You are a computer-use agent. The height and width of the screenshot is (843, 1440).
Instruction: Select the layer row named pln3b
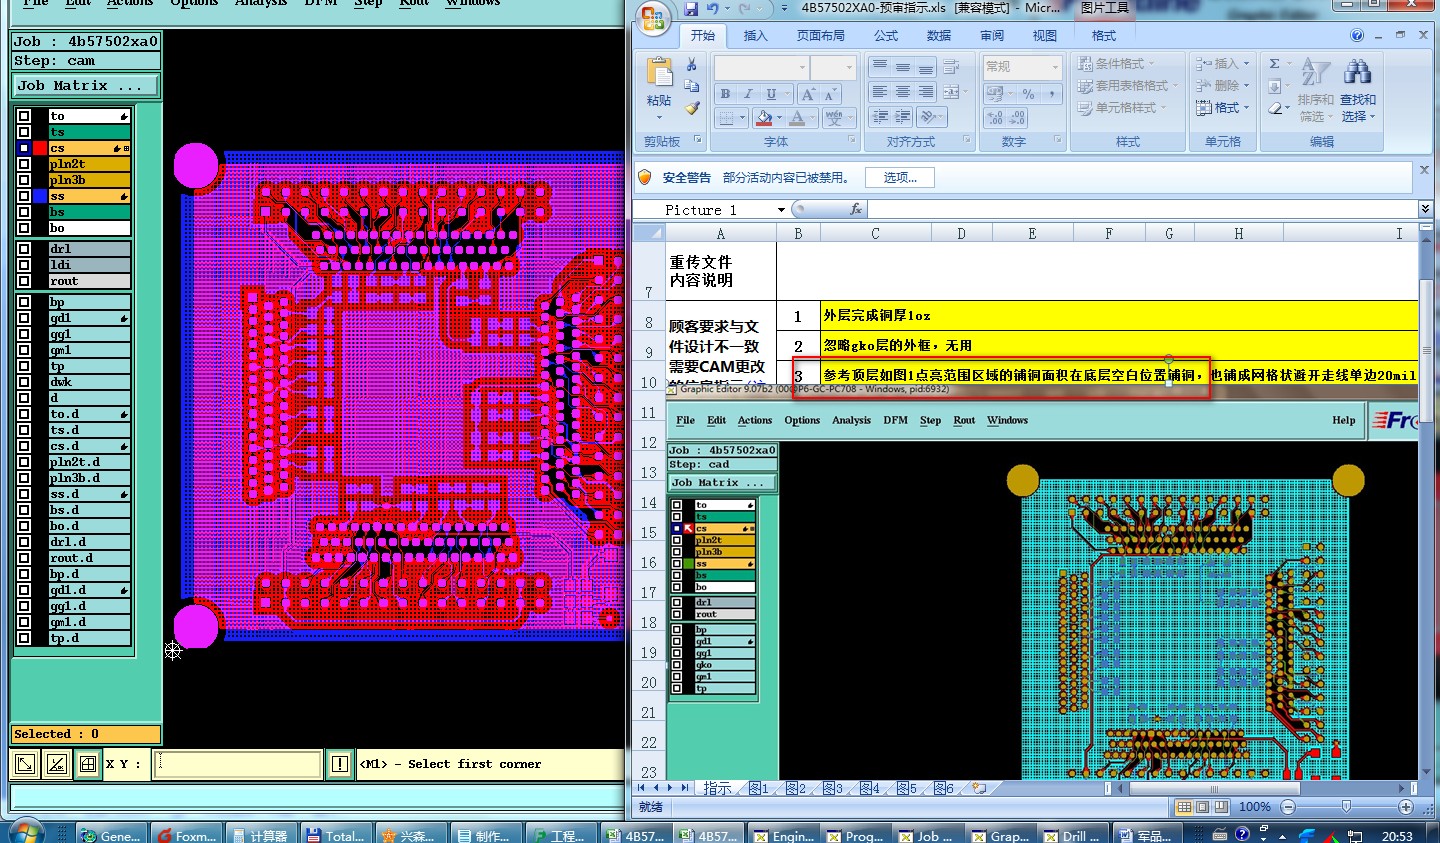[x=89, y=180]
